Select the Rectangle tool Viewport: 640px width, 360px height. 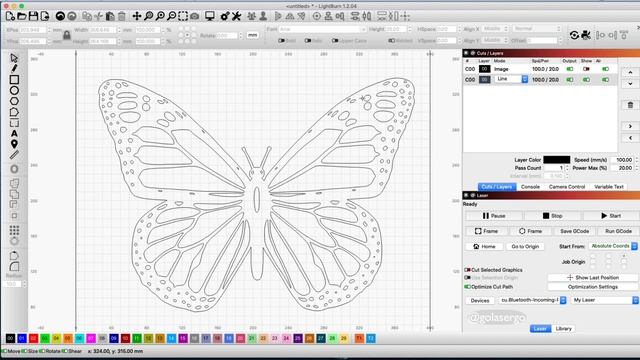coord(14,79)
